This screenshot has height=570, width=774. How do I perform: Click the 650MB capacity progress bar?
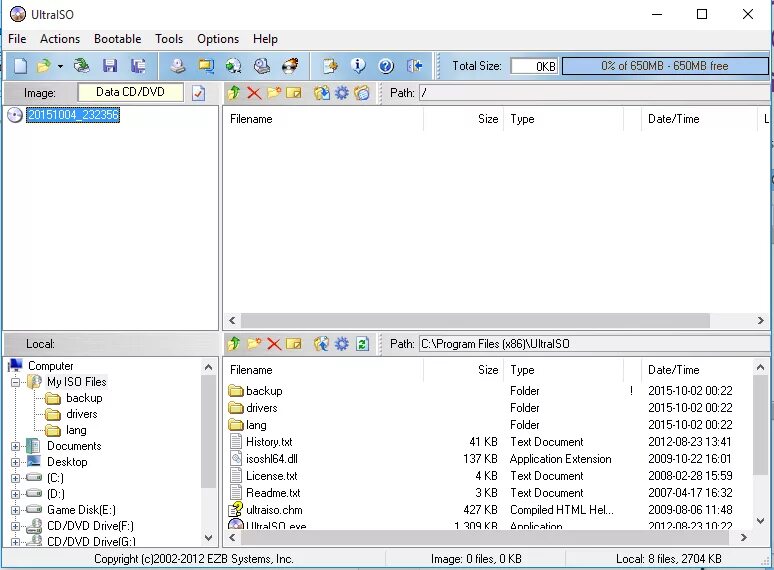coord(665,66)
